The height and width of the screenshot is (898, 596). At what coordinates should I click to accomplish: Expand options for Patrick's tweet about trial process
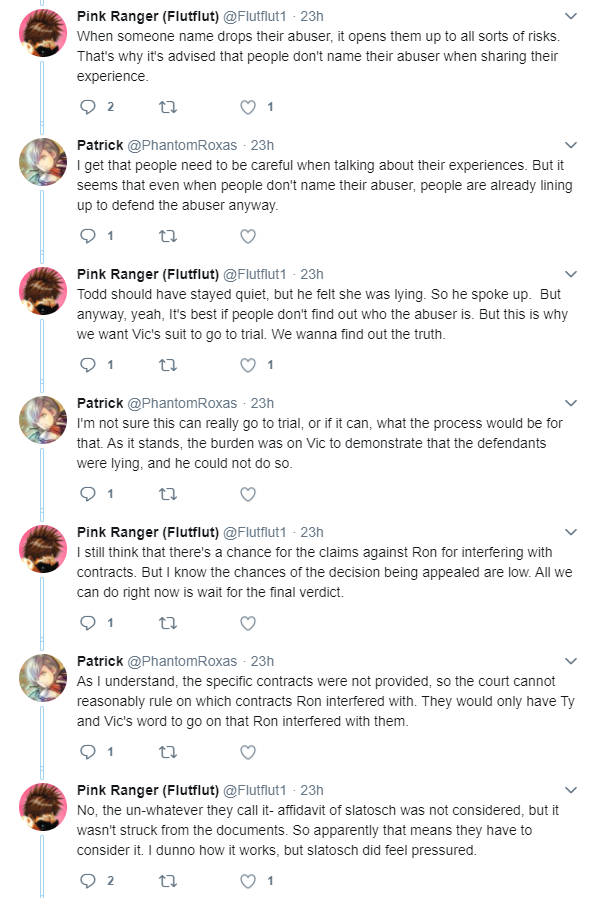tap(571, 403)
